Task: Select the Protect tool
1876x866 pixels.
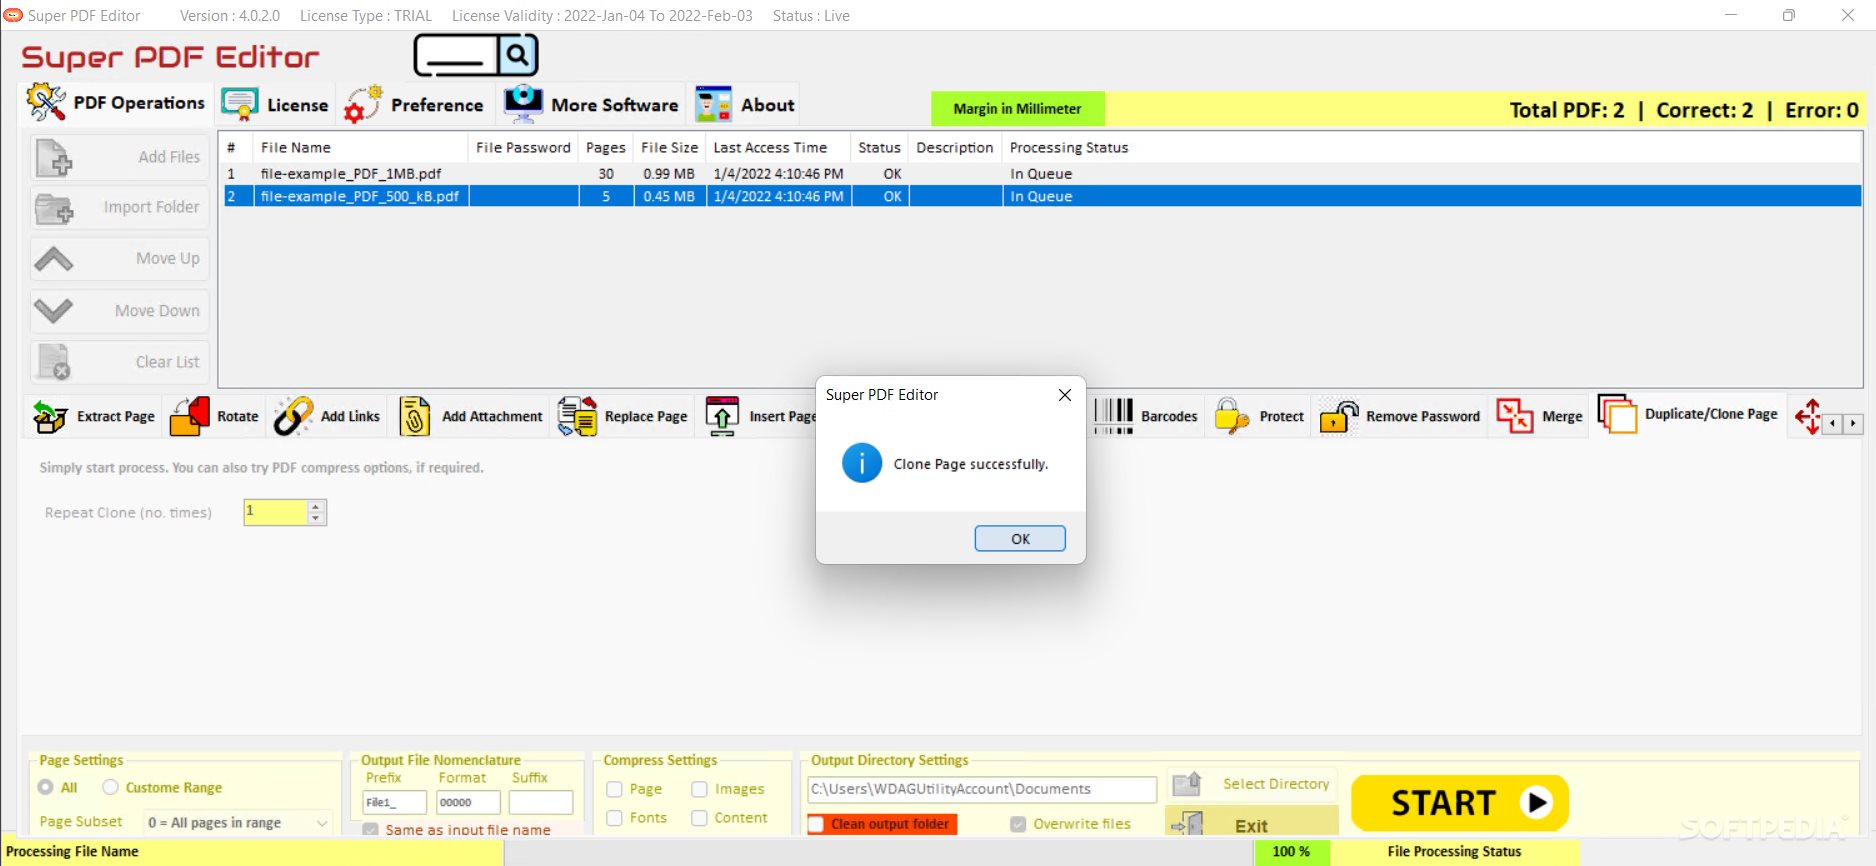Action: [1259, 416]
